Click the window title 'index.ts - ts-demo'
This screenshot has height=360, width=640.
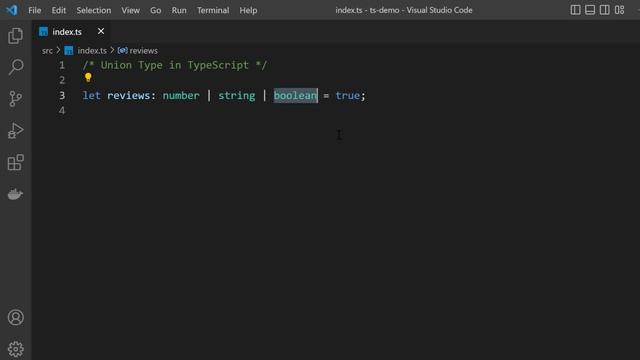coord(404,10)
